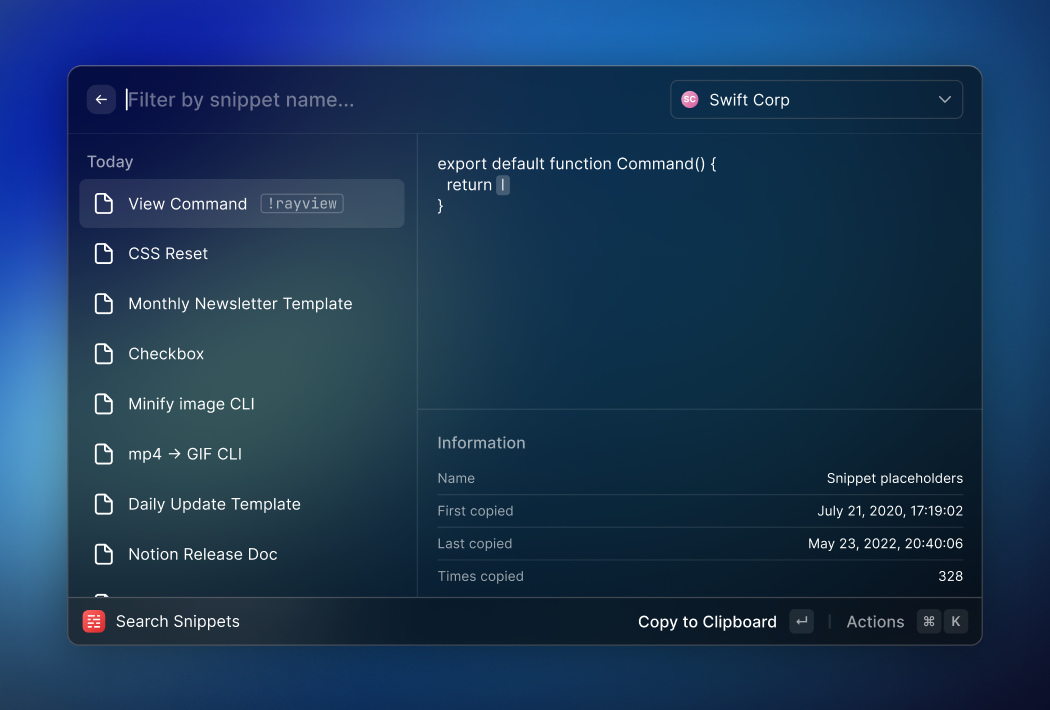Image resolution: width=1050 pixels, height=710 pixels.
Task: Click the file icon next to Checkbox
Action: click(x=104, y=354)
